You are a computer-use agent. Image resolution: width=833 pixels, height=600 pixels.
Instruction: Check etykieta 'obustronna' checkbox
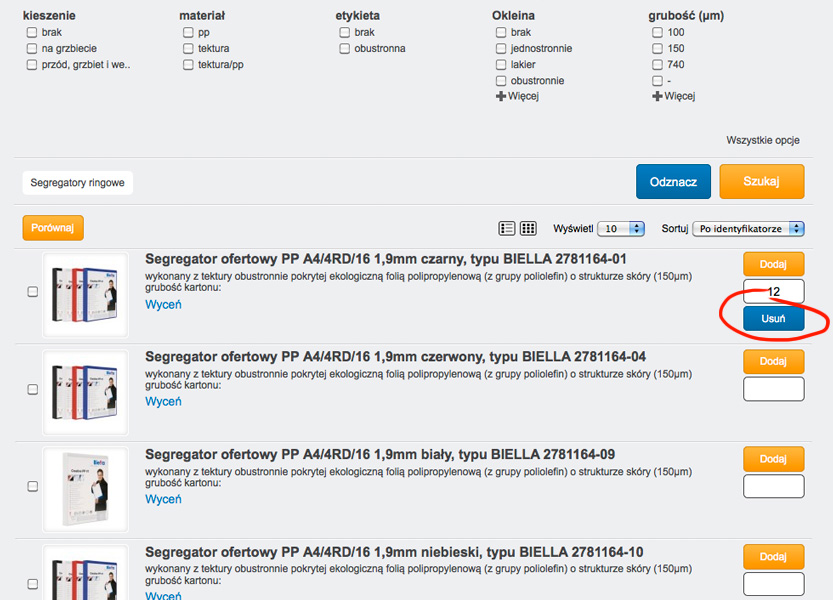click(x=344, y=49)
